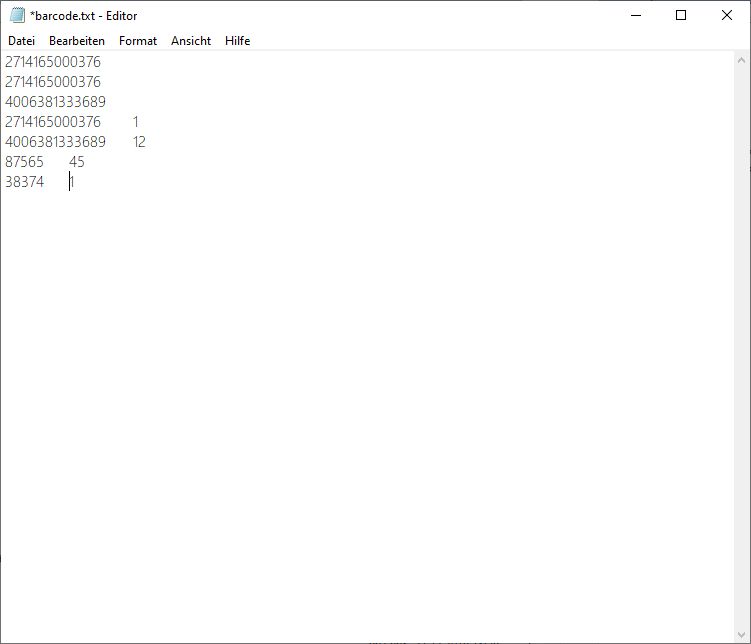Click 2714165000376 on the second line

pos(53,82)
